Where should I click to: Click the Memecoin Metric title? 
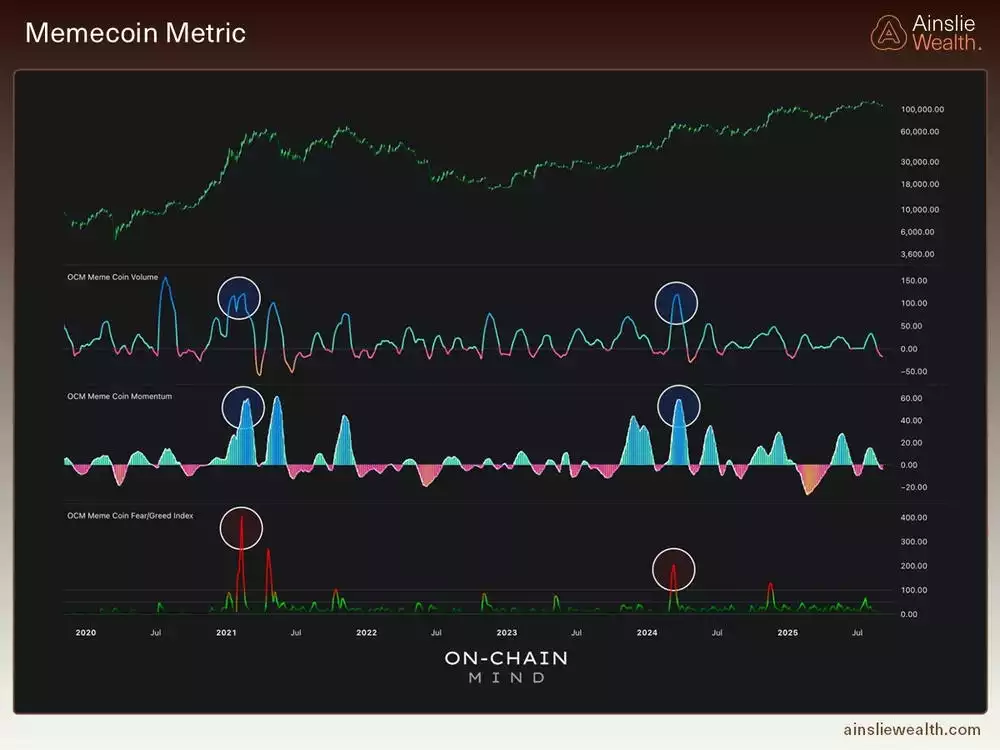136,32
